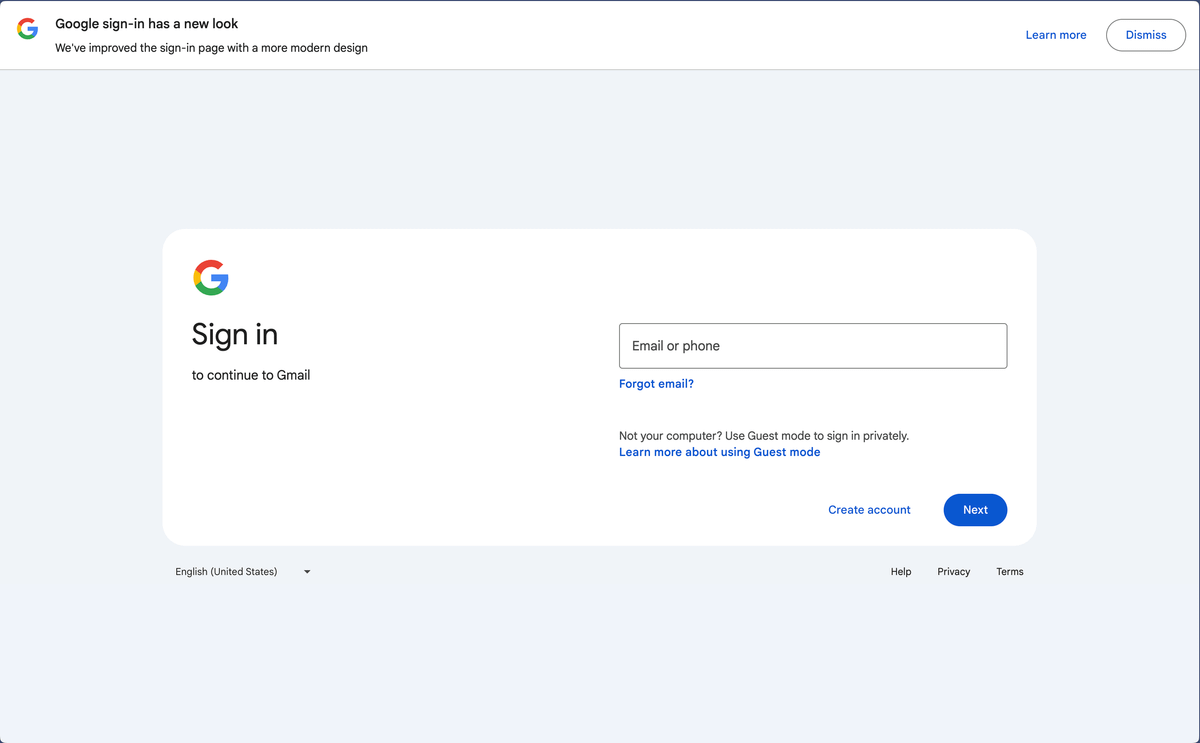Dismiss the new look banner

pyautogui.click(x=1146, y=35)
